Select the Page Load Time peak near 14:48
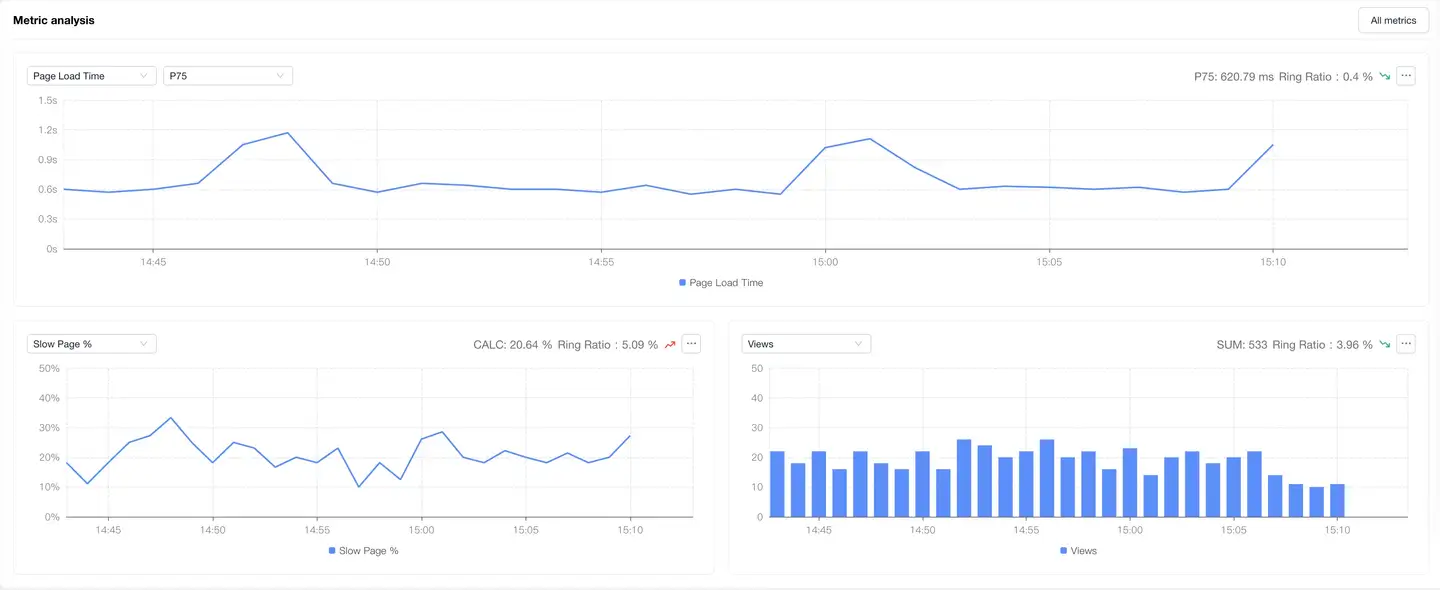This screenshot has height=590, width=1440. tap(287, 133)
